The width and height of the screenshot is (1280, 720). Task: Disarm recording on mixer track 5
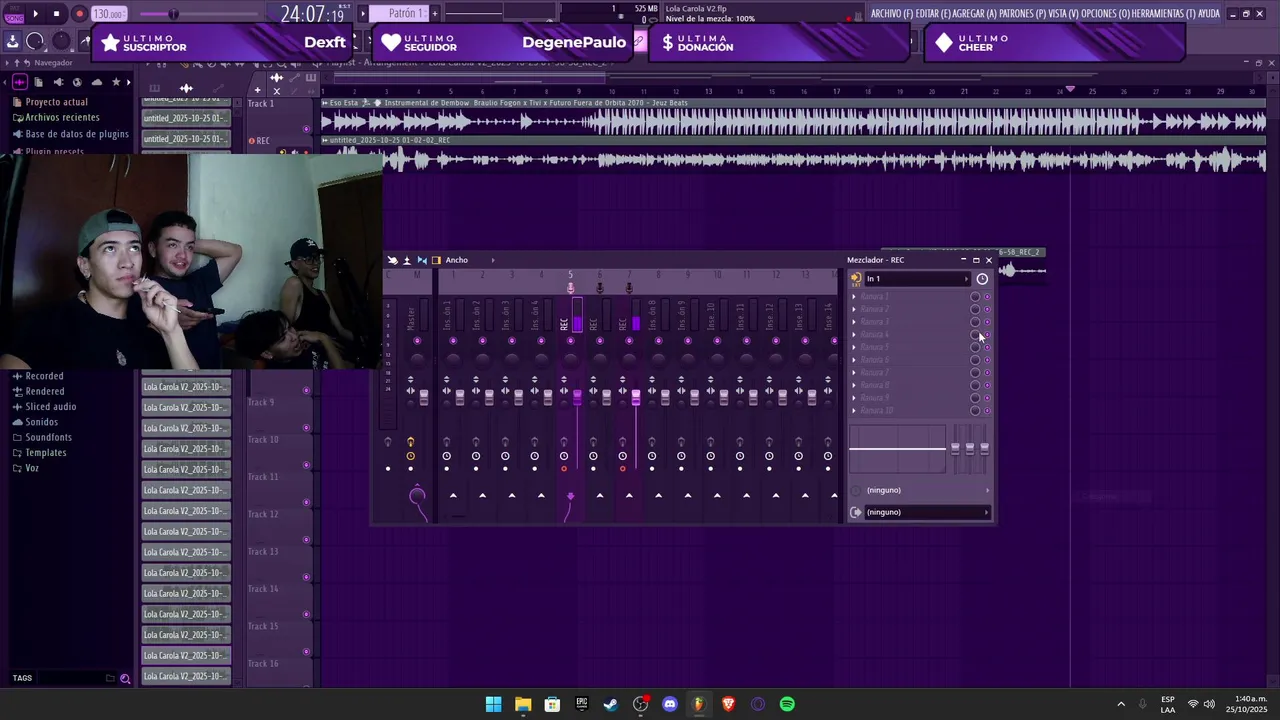564,468
